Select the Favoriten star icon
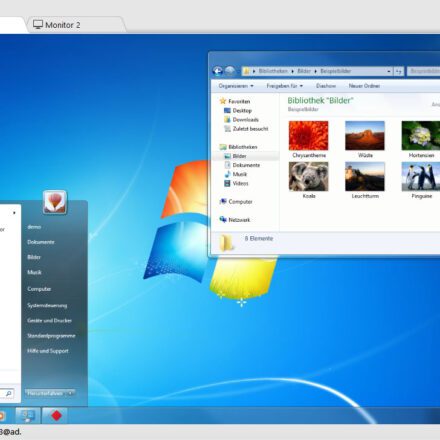Screen dimensions: 440x440 (223, 101)
